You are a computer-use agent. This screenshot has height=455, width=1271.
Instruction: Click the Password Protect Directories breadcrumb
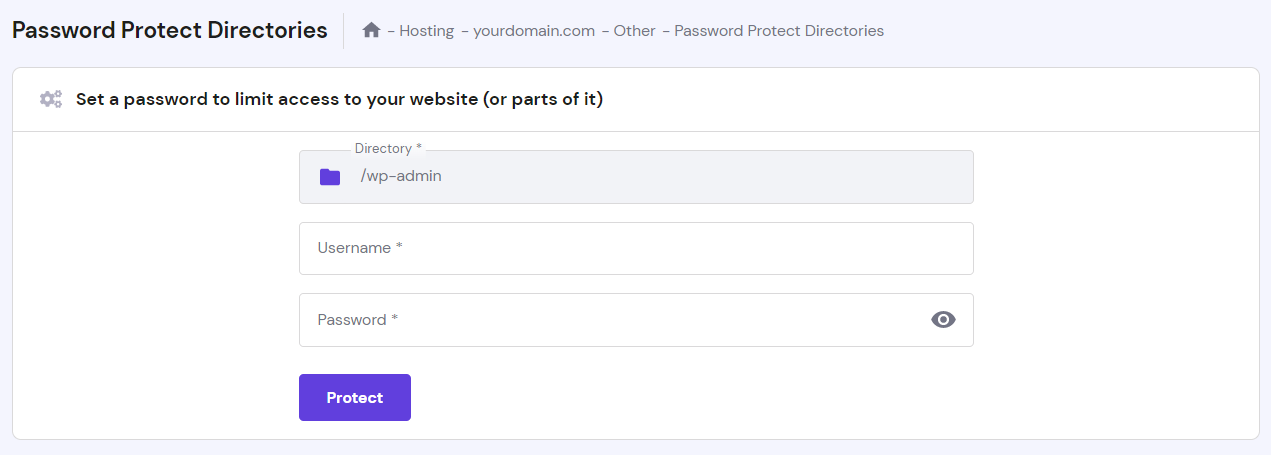tap(779, 31)
